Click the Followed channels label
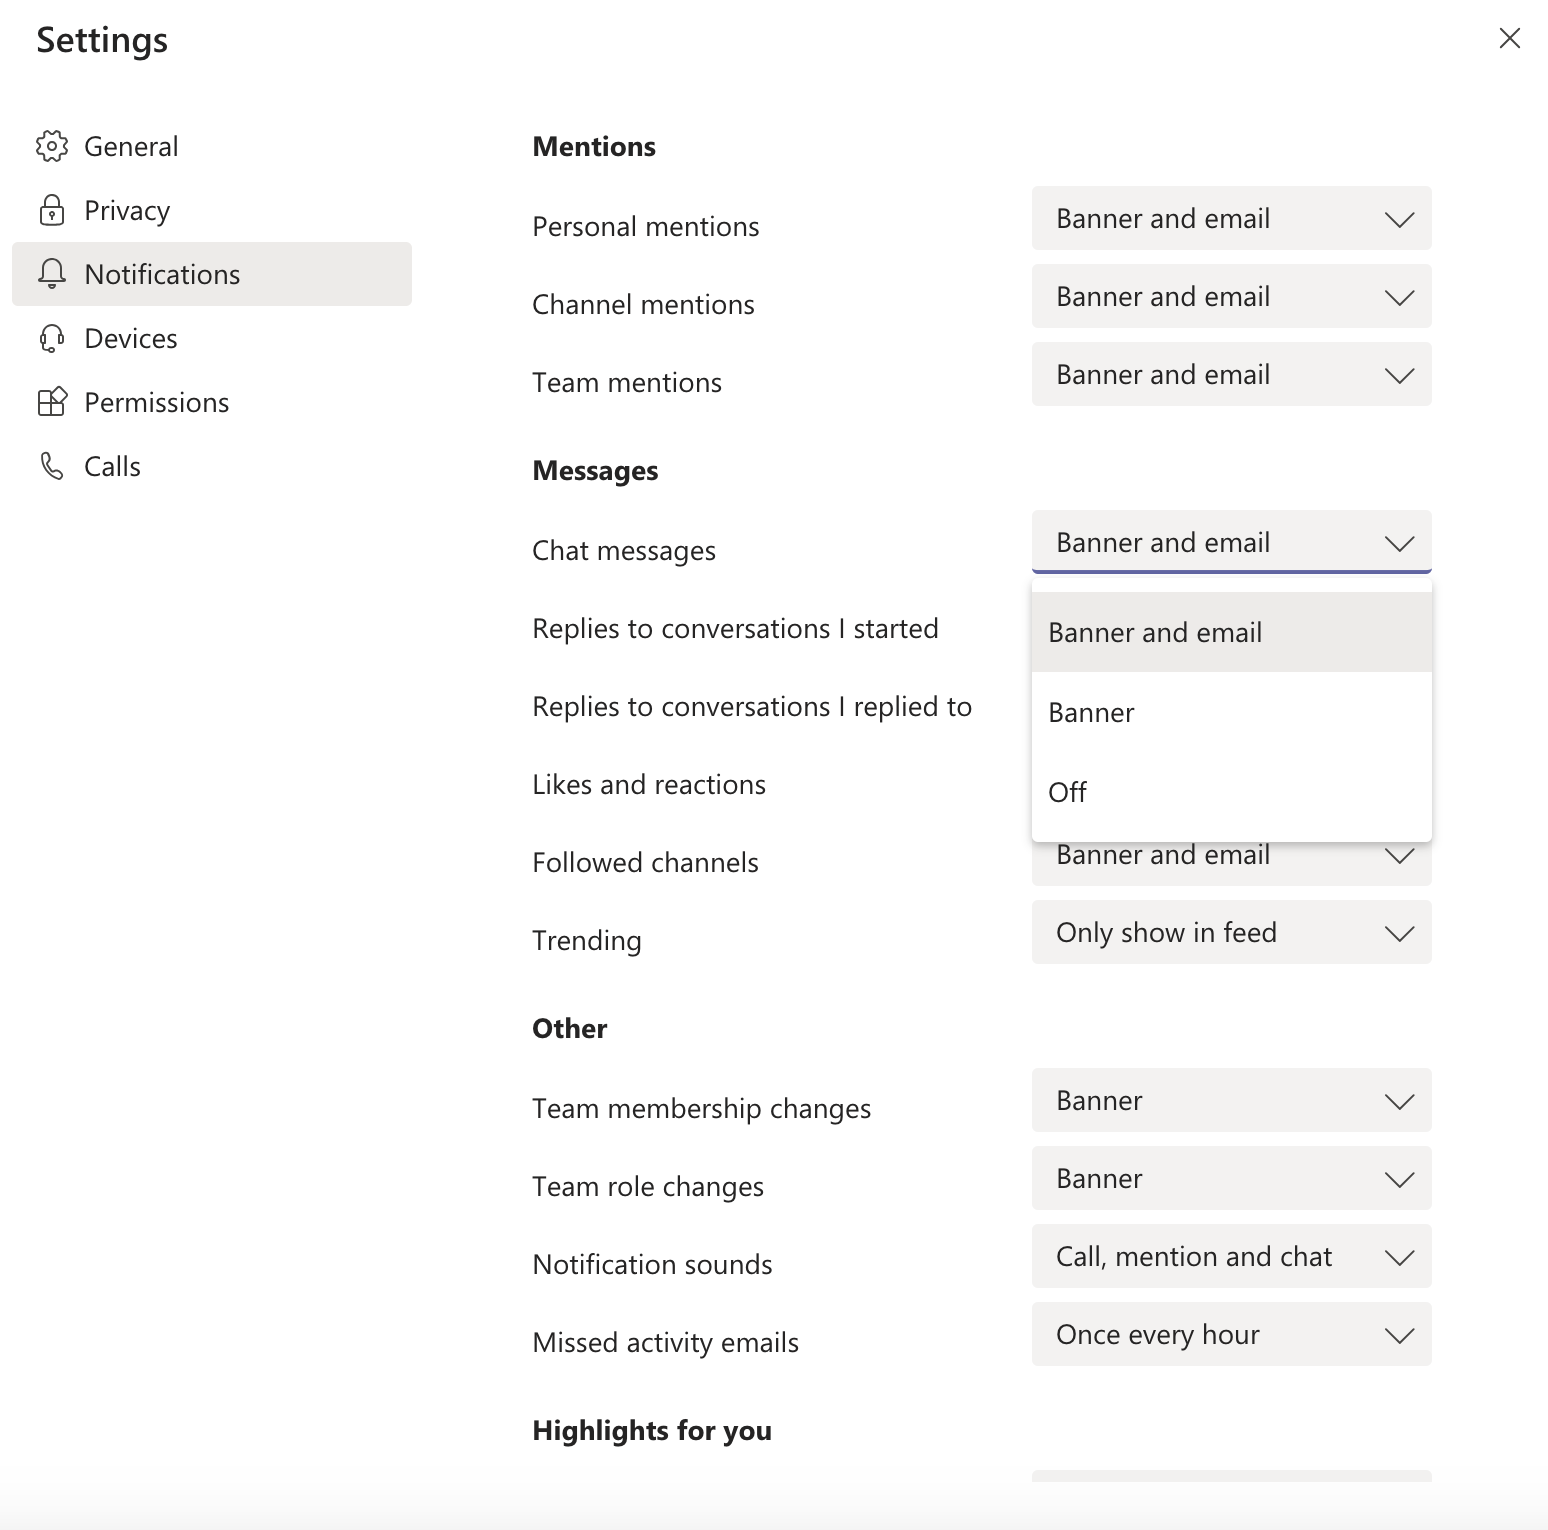The height and width of the screenshot is (1530, 1548). click(645, 863)
